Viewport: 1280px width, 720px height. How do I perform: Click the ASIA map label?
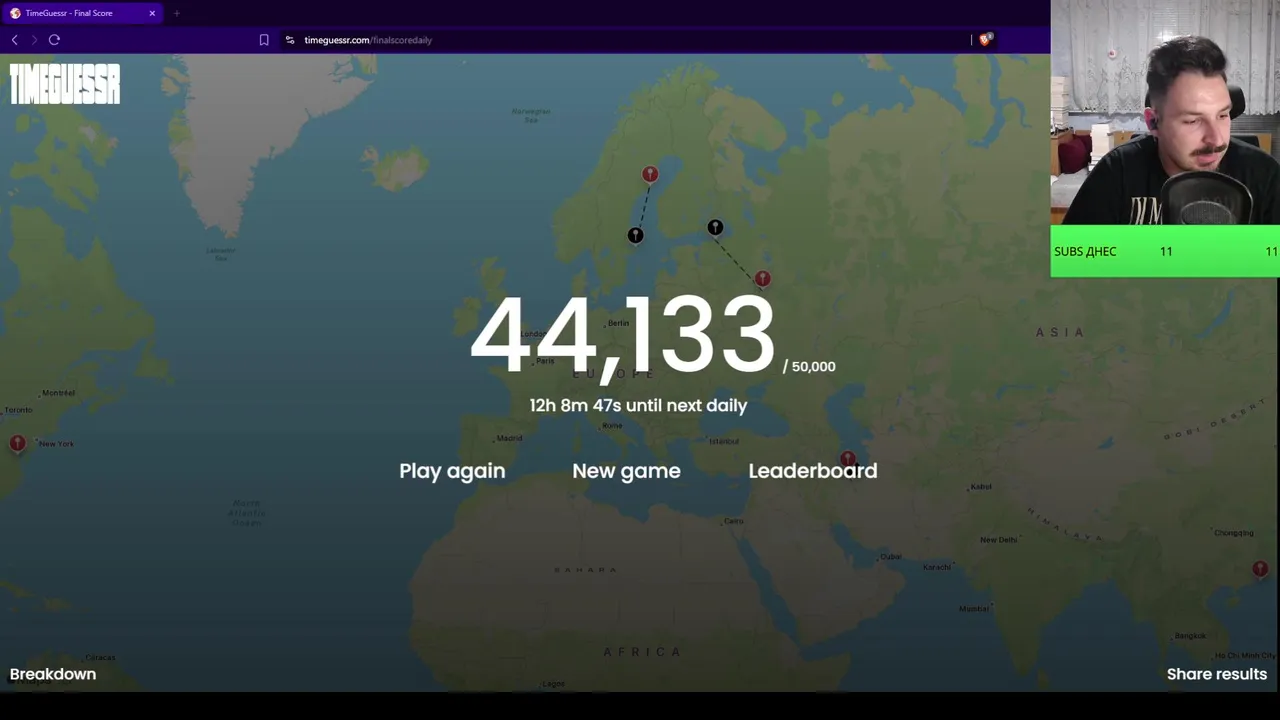[1060, 332]
